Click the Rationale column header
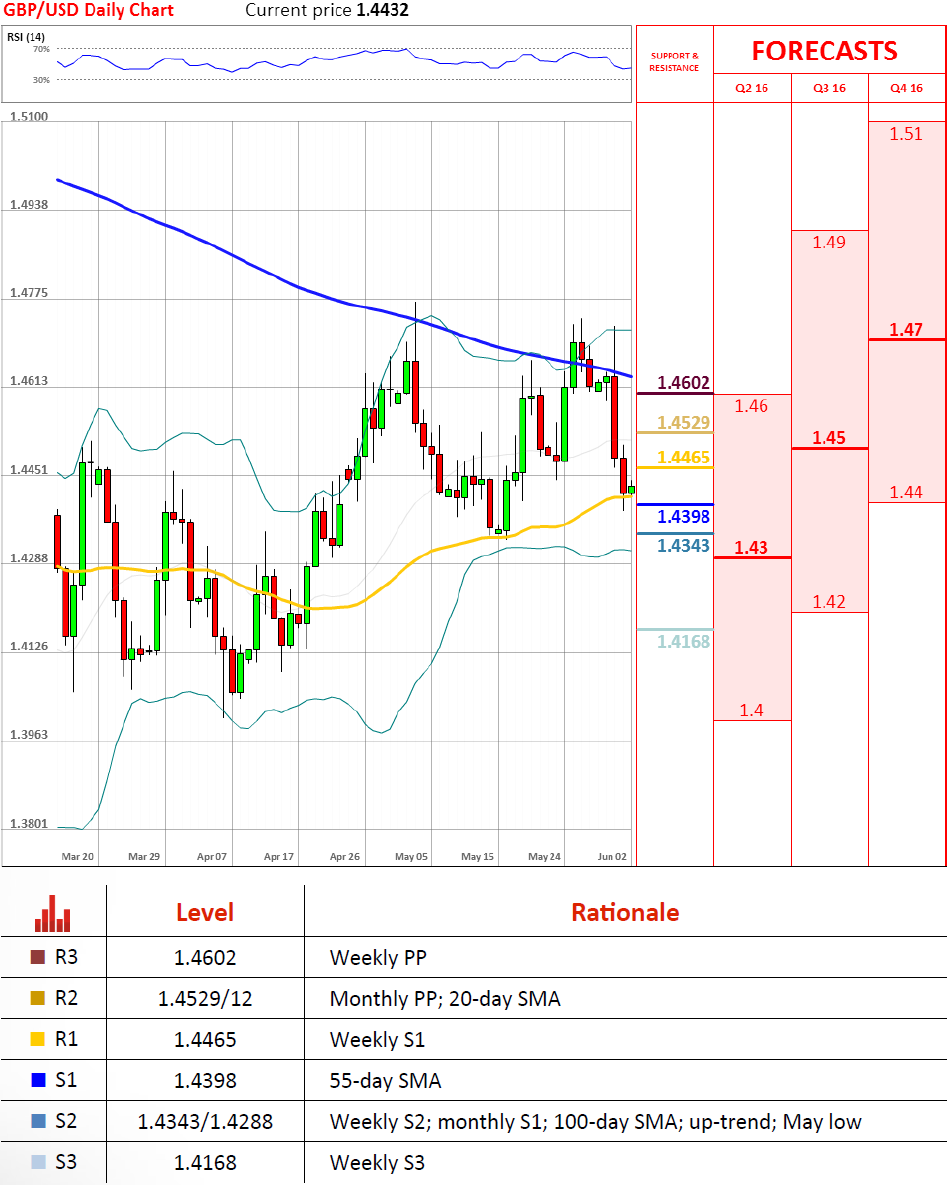The width and height of the screenshot is (950, 1185). (x=625, y=912)
